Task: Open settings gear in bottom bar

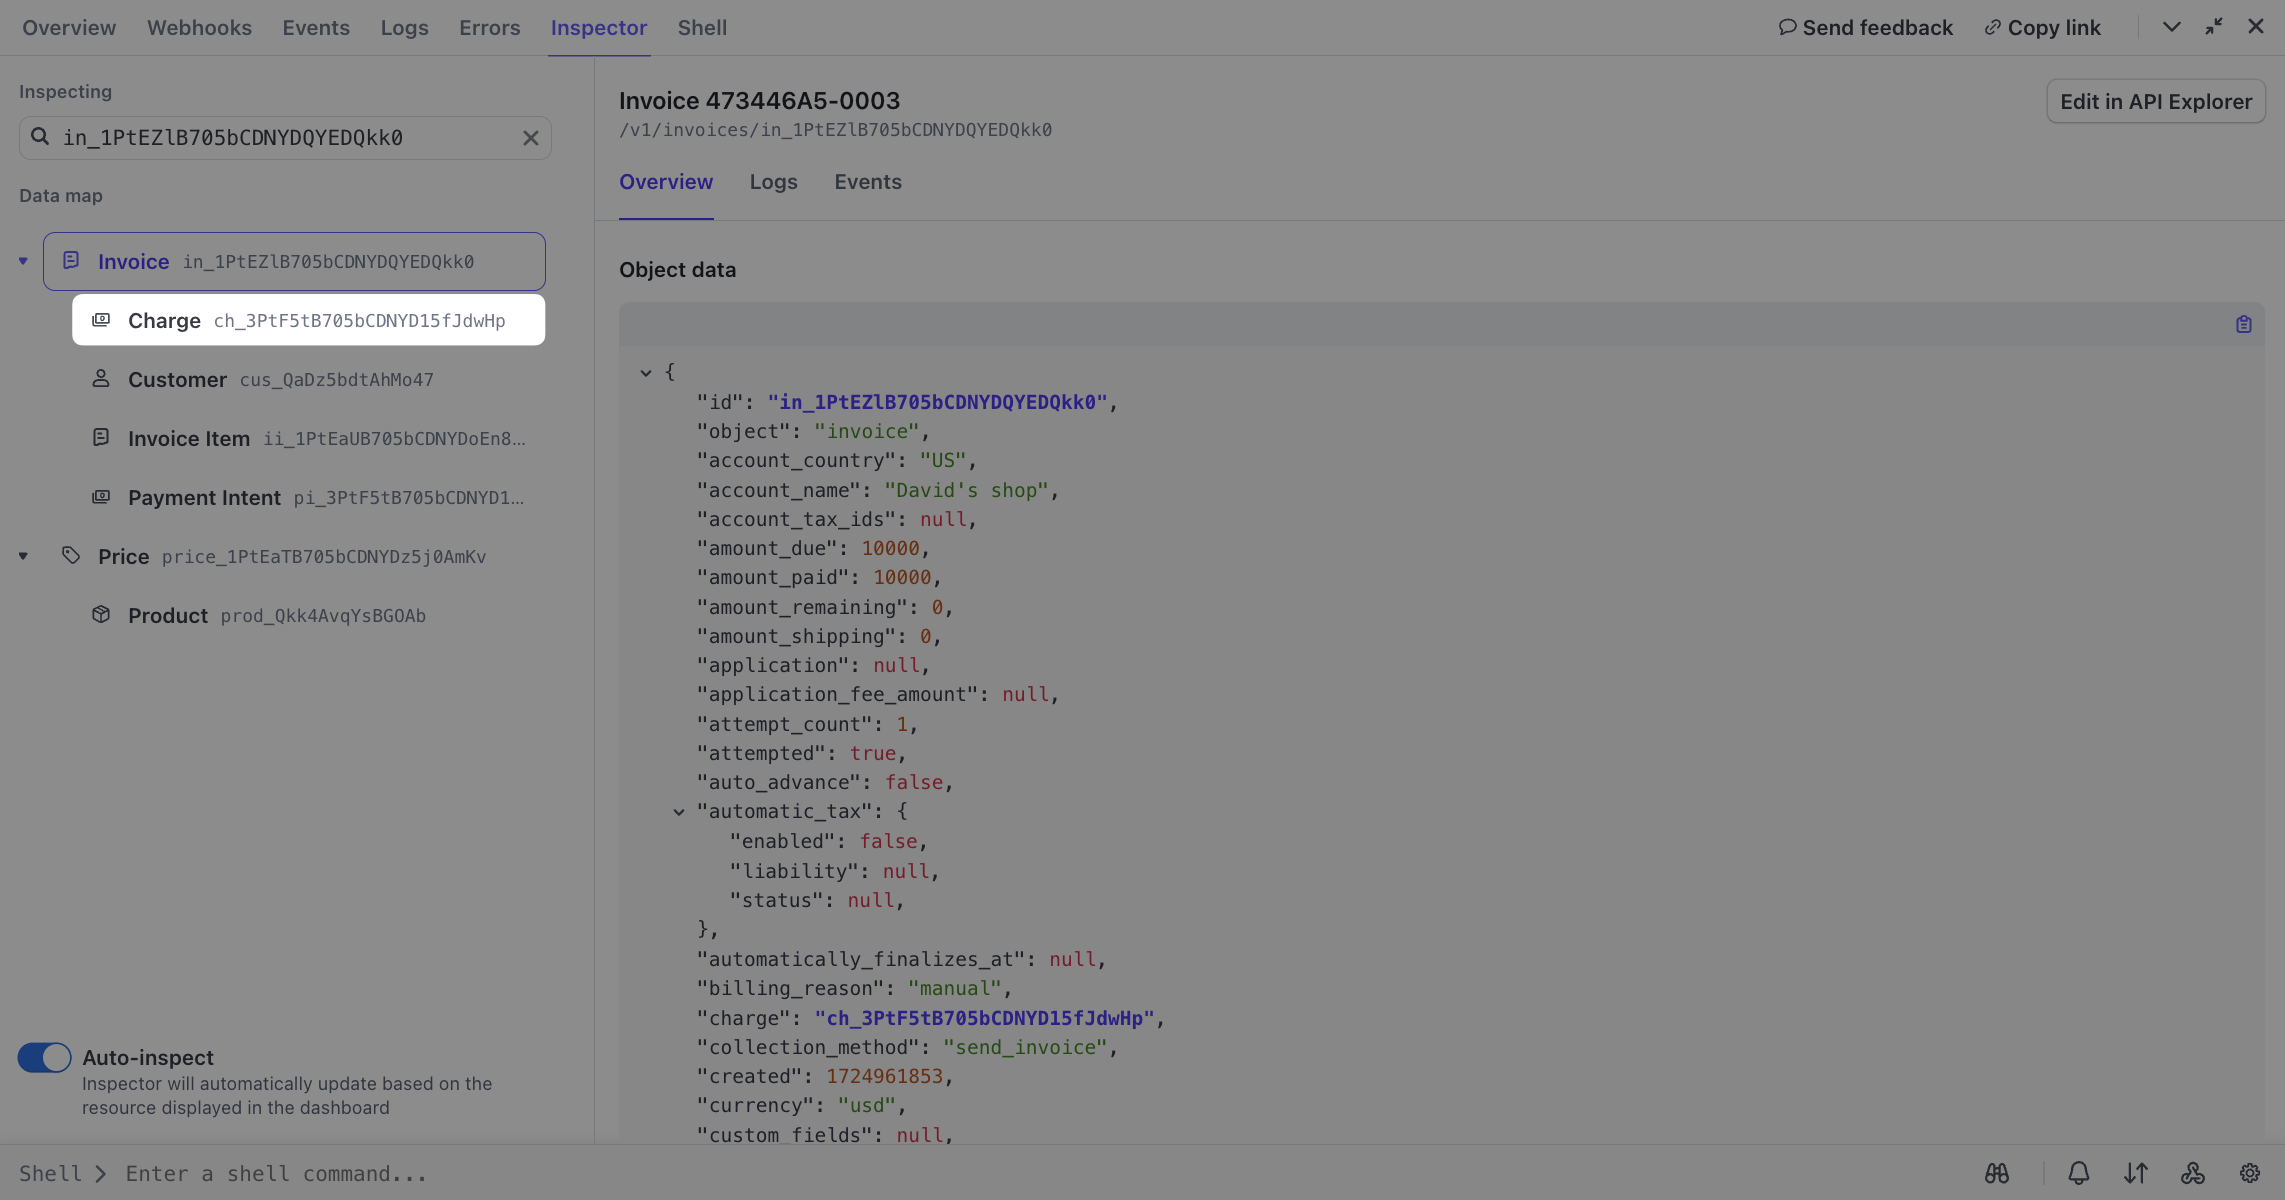Action: coord(2249,1173)
